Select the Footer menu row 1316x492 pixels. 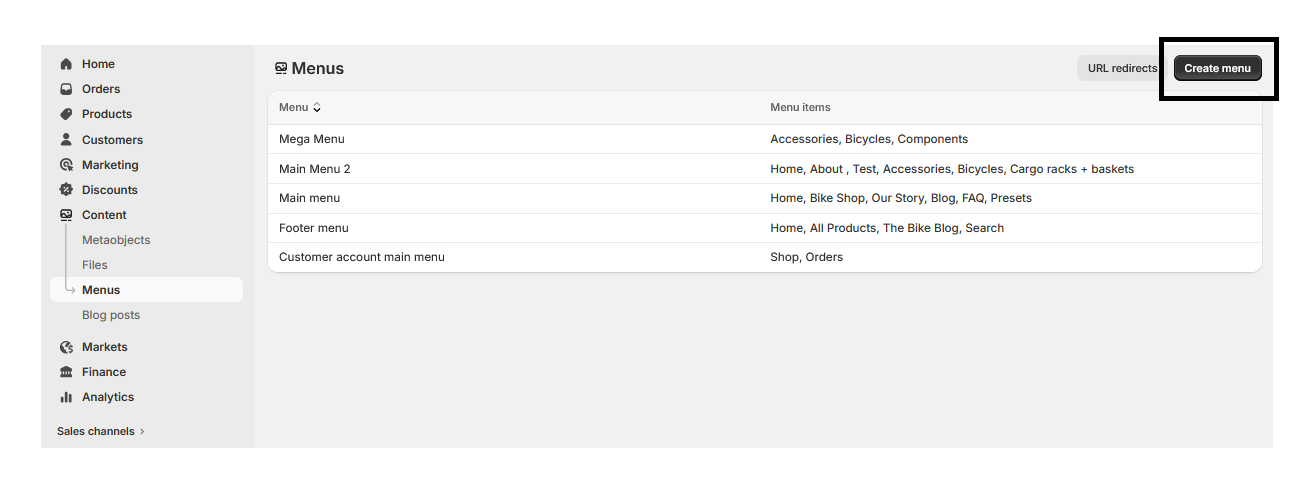point(314,228)
